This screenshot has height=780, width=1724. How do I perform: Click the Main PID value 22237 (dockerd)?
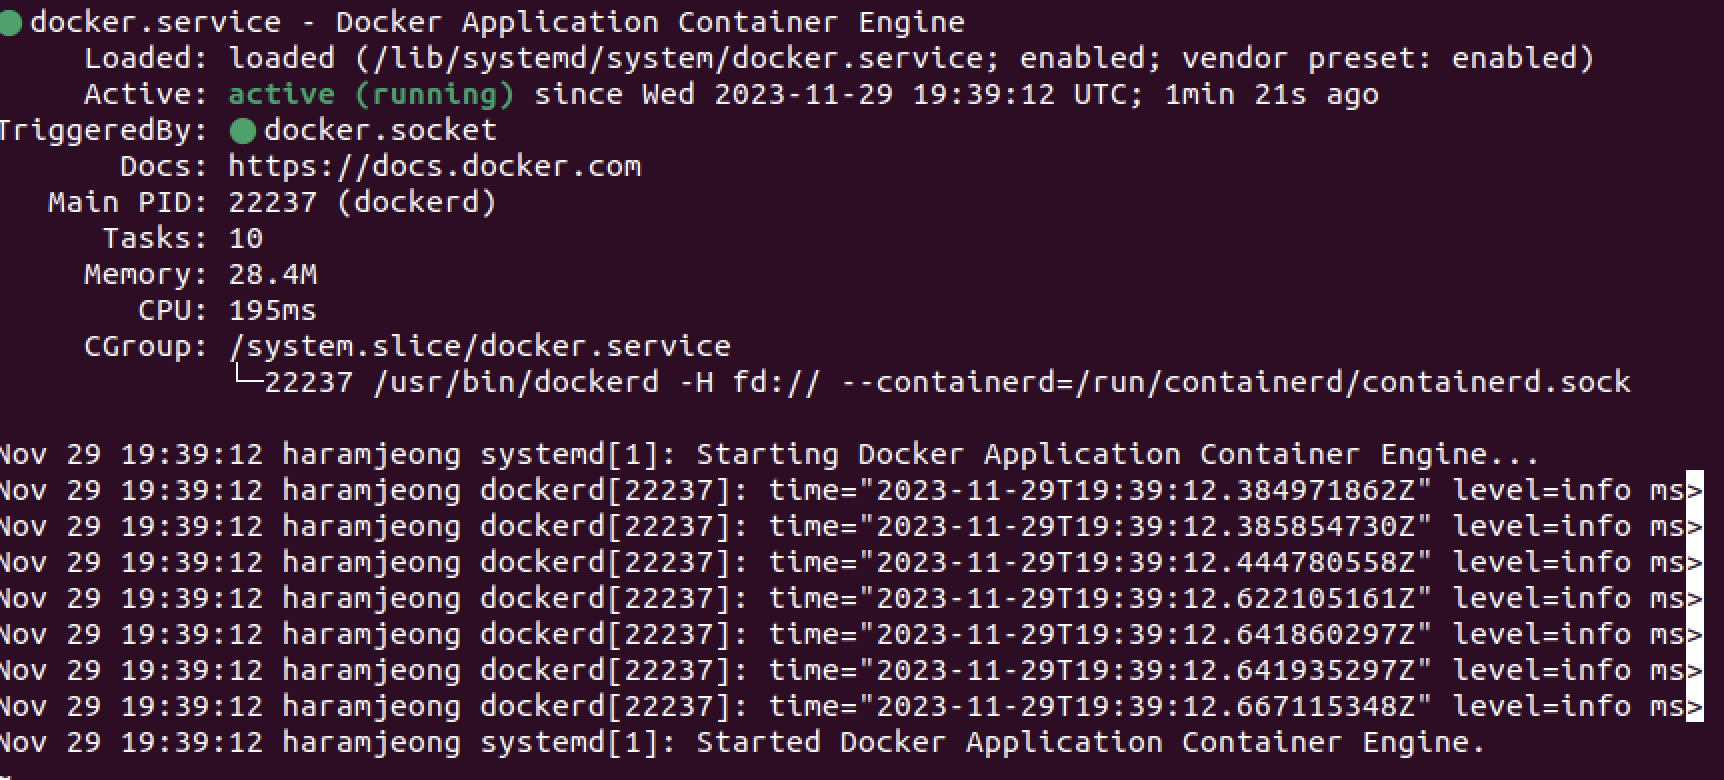point(362,202)
